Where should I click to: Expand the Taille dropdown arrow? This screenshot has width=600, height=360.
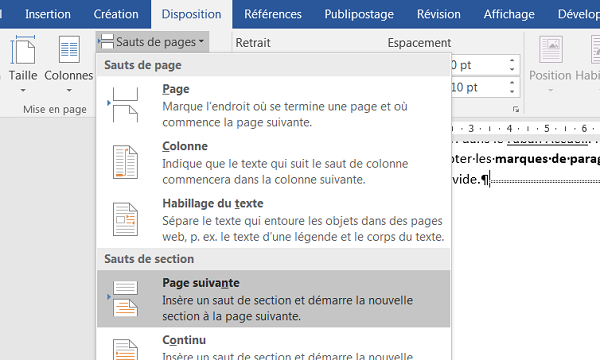(x=23, y=91)
